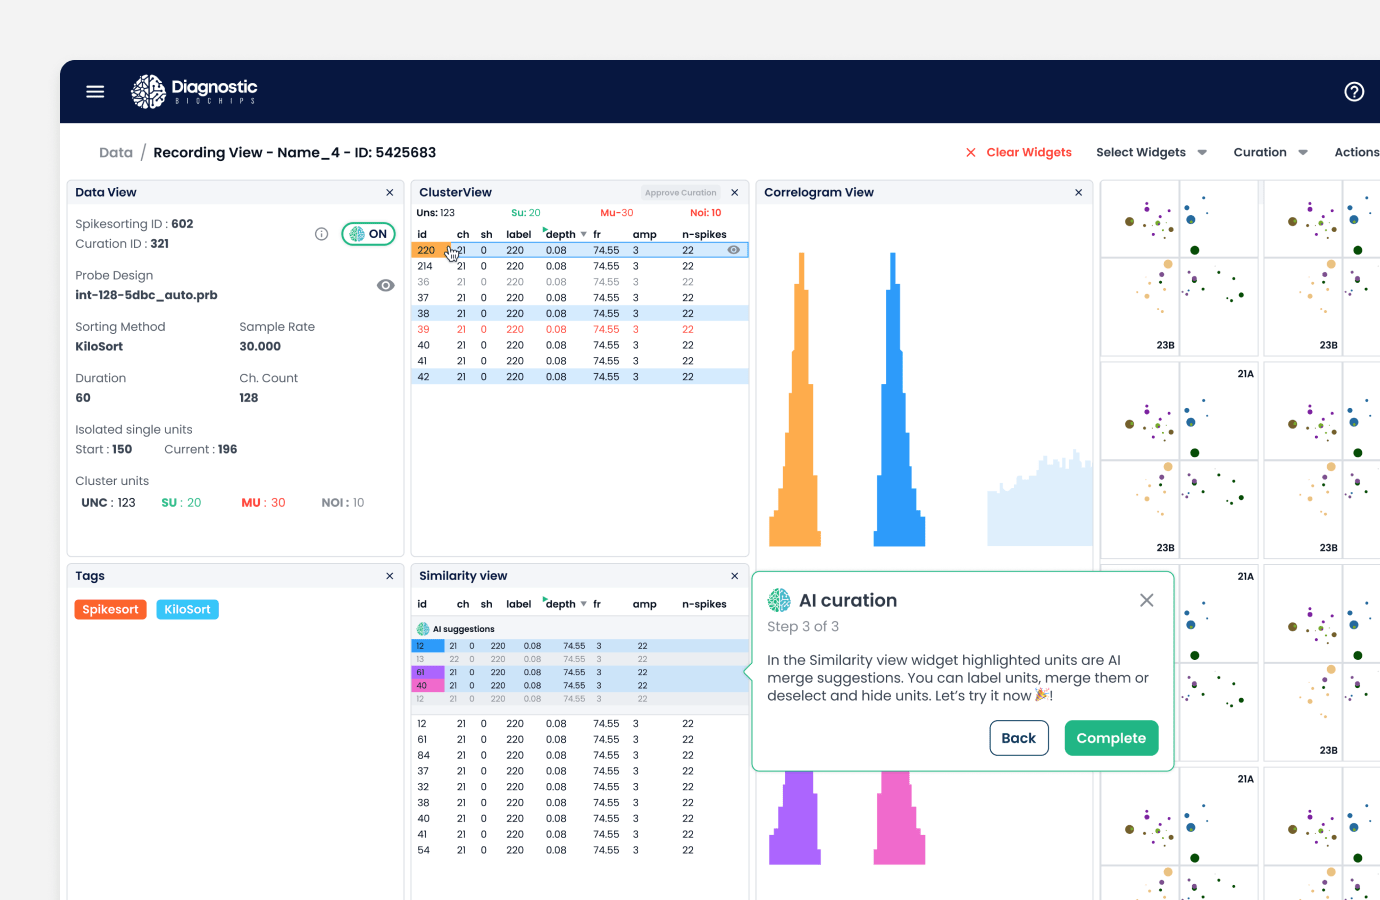Select highlighted cluster row 42
The height and width of the screenshot is (900, 1380).
[580, 377]
